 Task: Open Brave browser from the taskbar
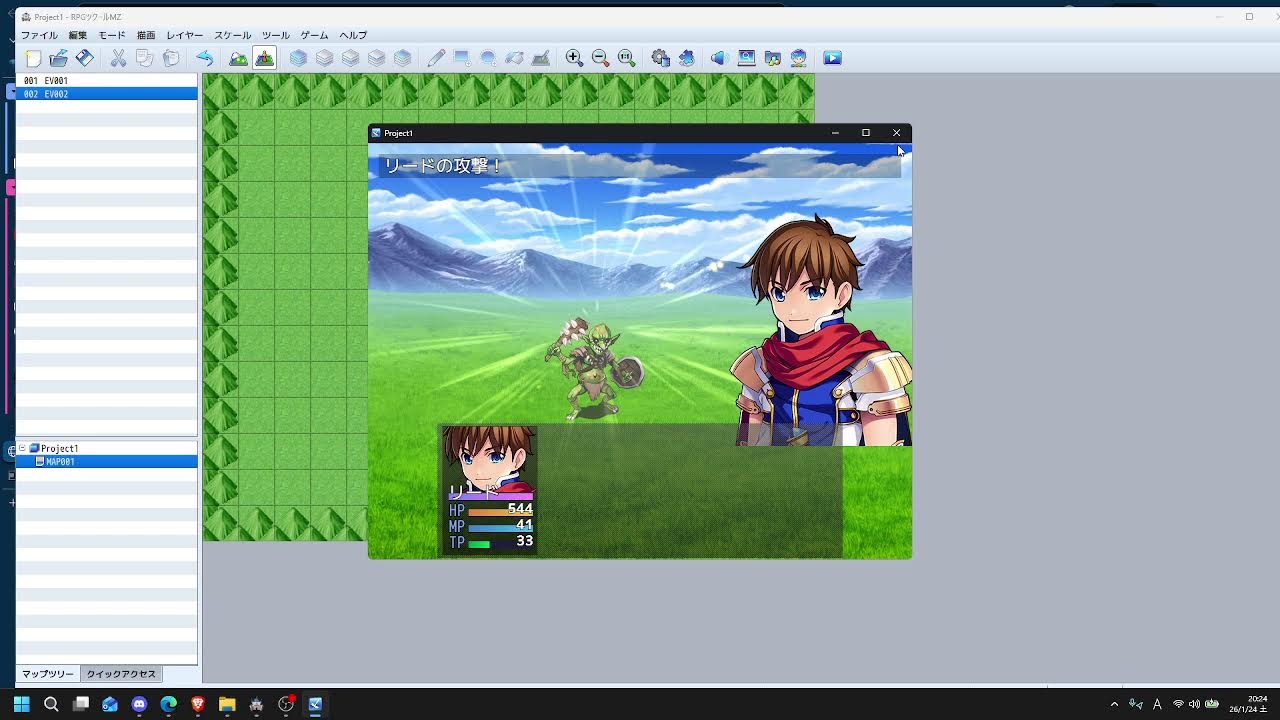[198, 704]
